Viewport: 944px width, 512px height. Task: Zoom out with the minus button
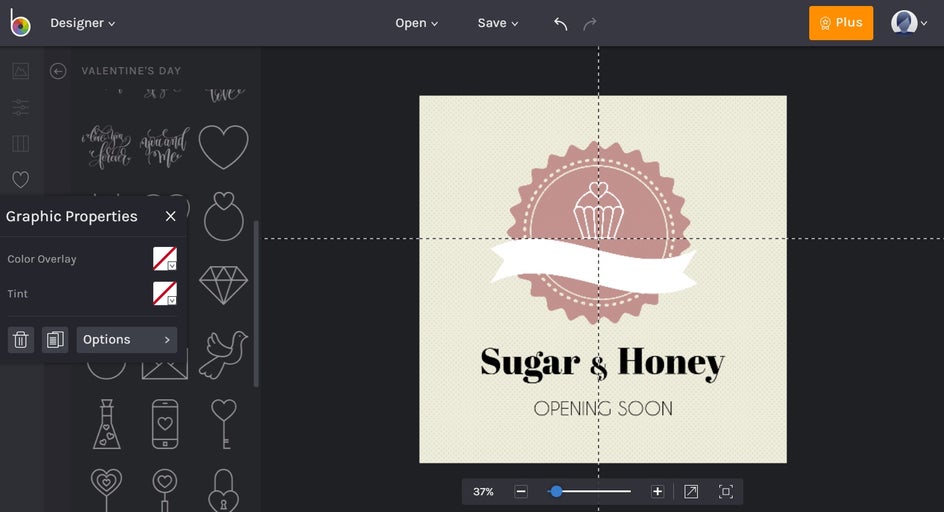pos(521,492)
